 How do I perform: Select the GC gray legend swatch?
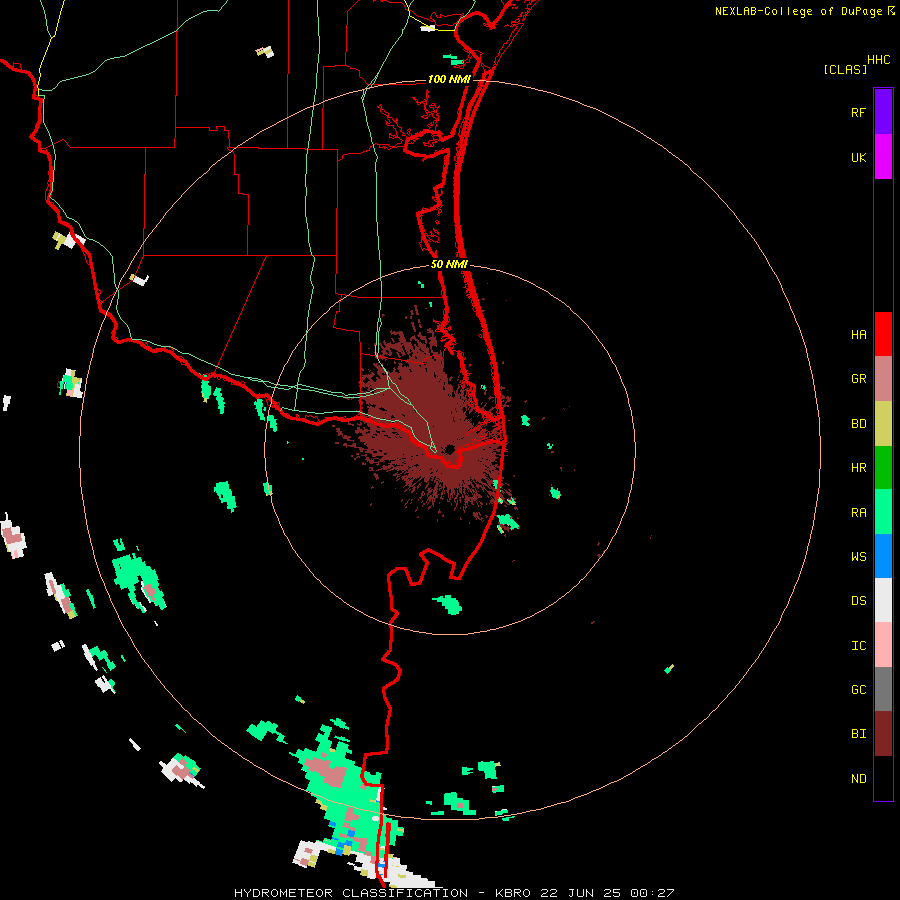point(883,689)
